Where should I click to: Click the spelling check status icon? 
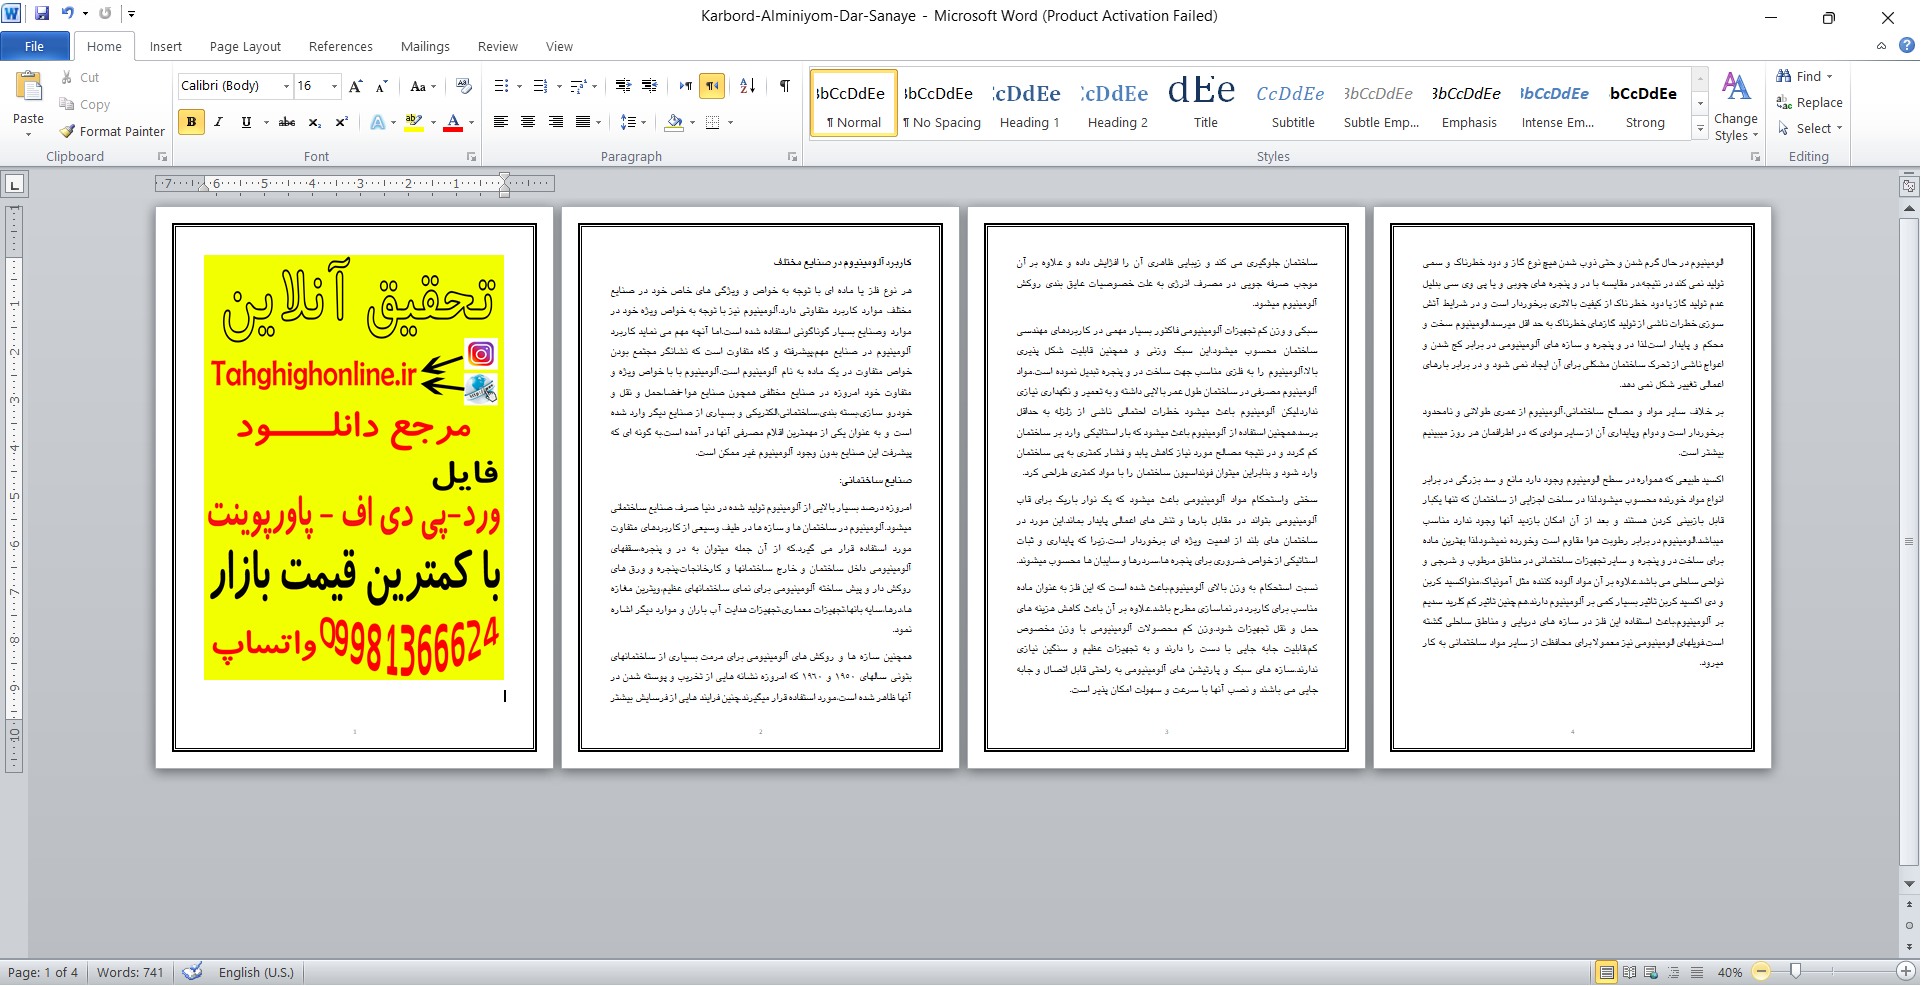pyautogui.click(x=193, y=972)
